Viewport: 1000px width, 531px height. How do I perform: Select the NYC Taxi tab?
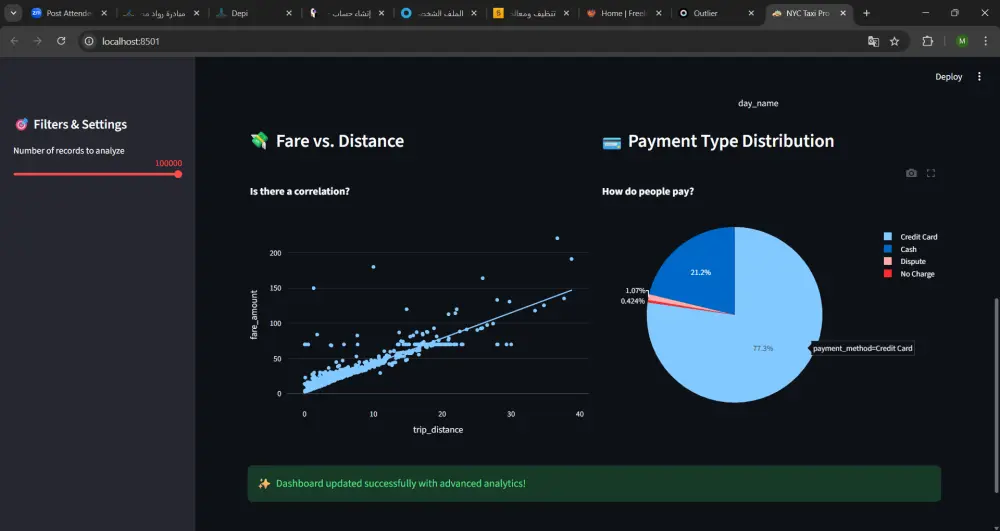tap(808, 13)
